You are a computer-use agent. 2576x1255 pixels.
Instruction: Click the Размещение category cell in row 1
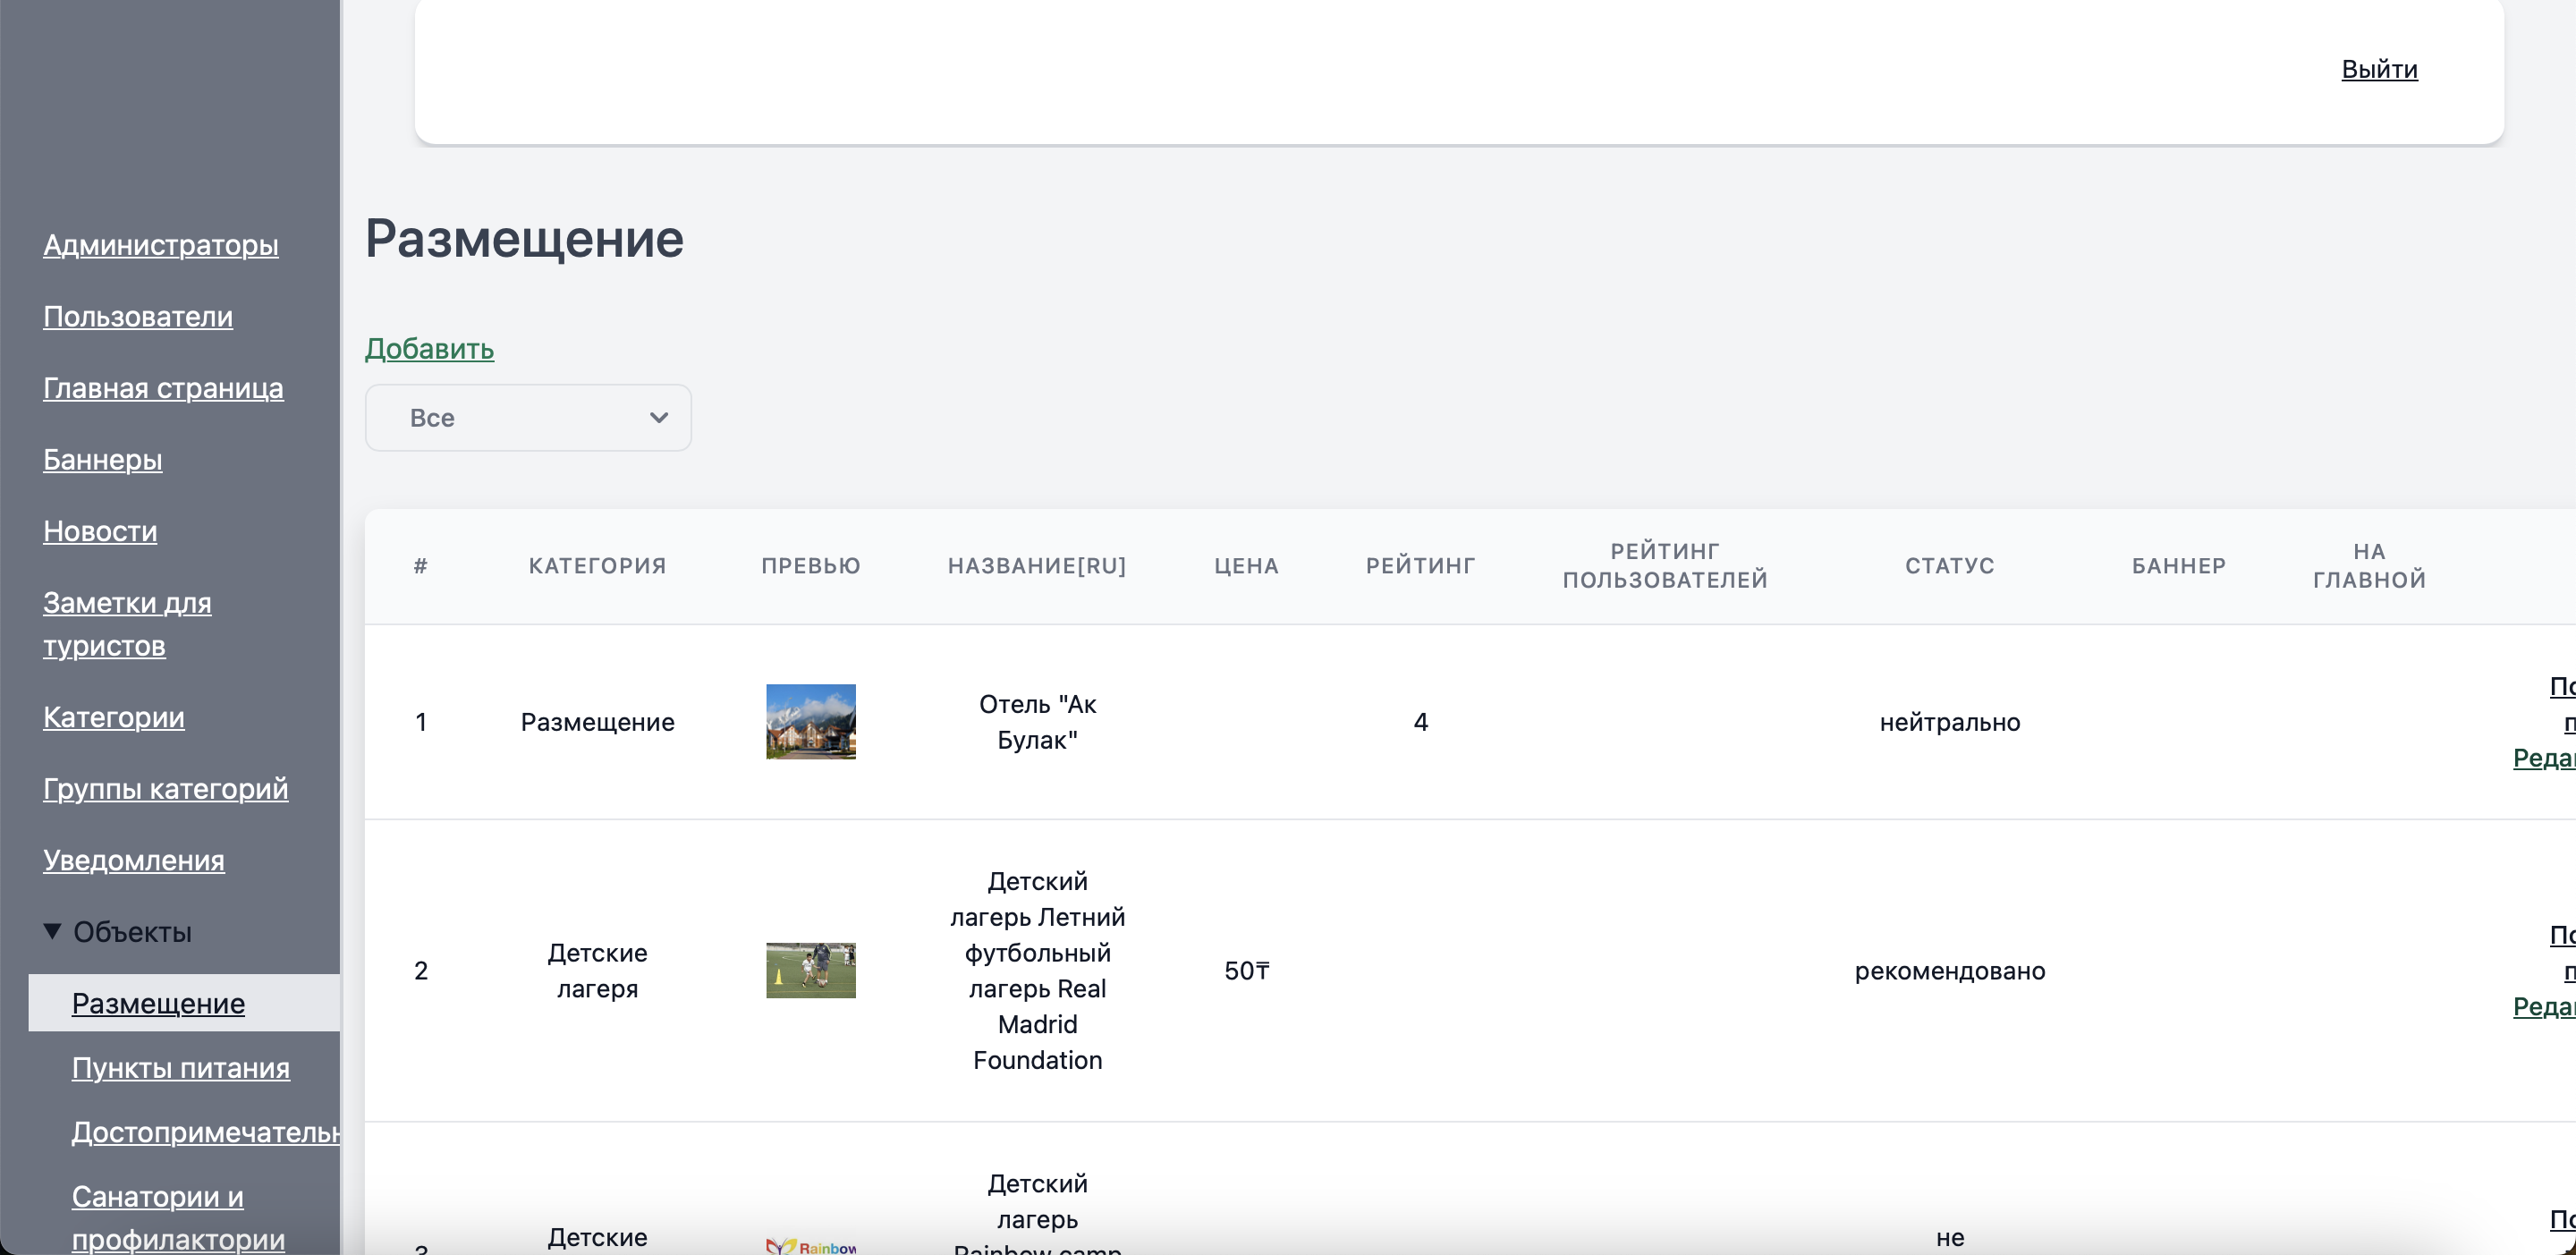pyautogui.click(x=597, y=722)
